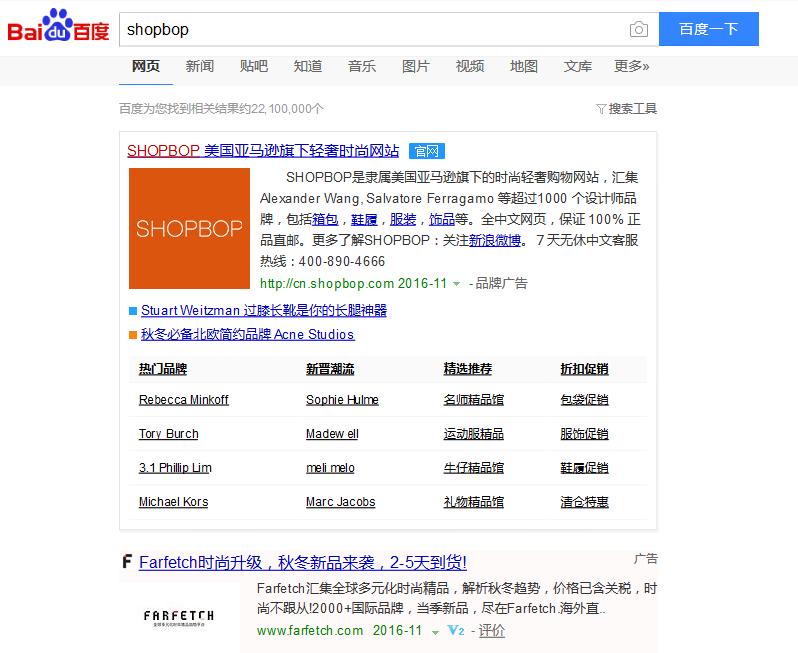Open the 牛仔精品馆 link
798x653 pixels.
pos(474,468)
